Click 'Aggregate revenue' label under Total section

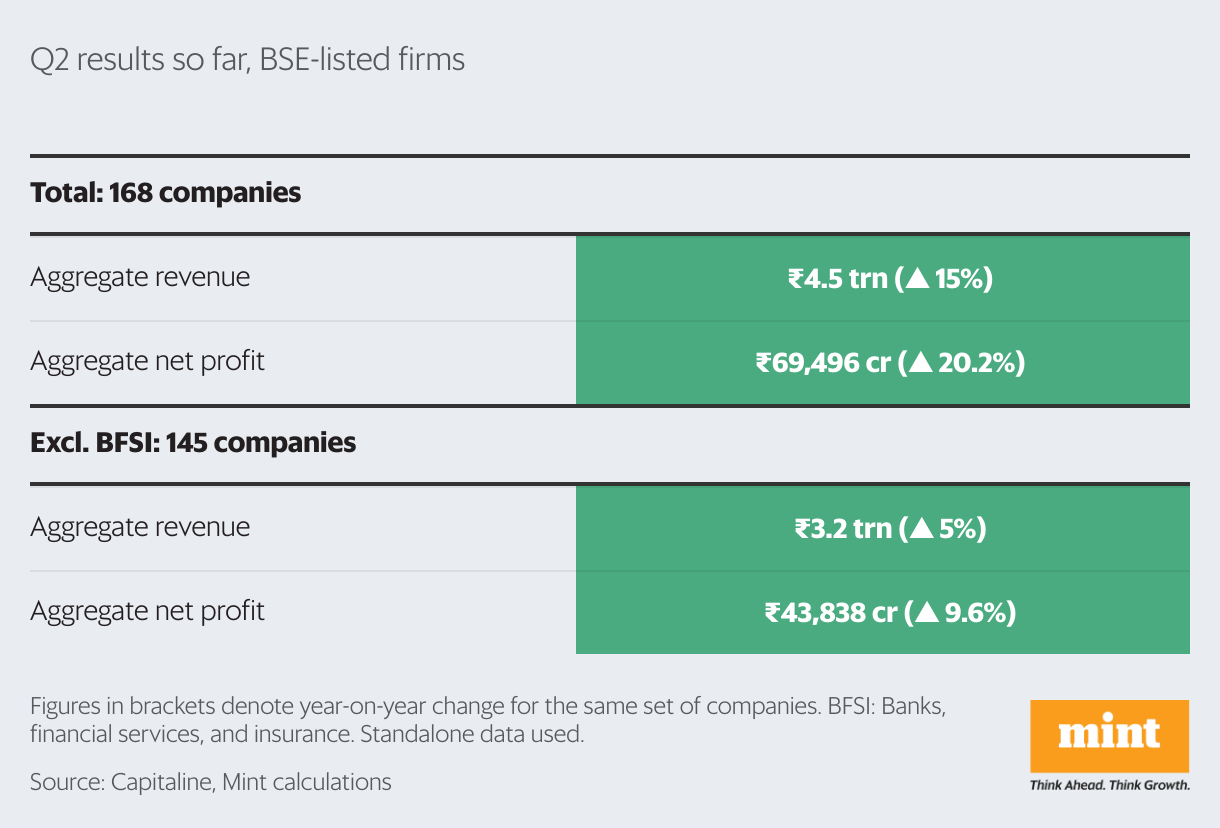pos(140,277)
